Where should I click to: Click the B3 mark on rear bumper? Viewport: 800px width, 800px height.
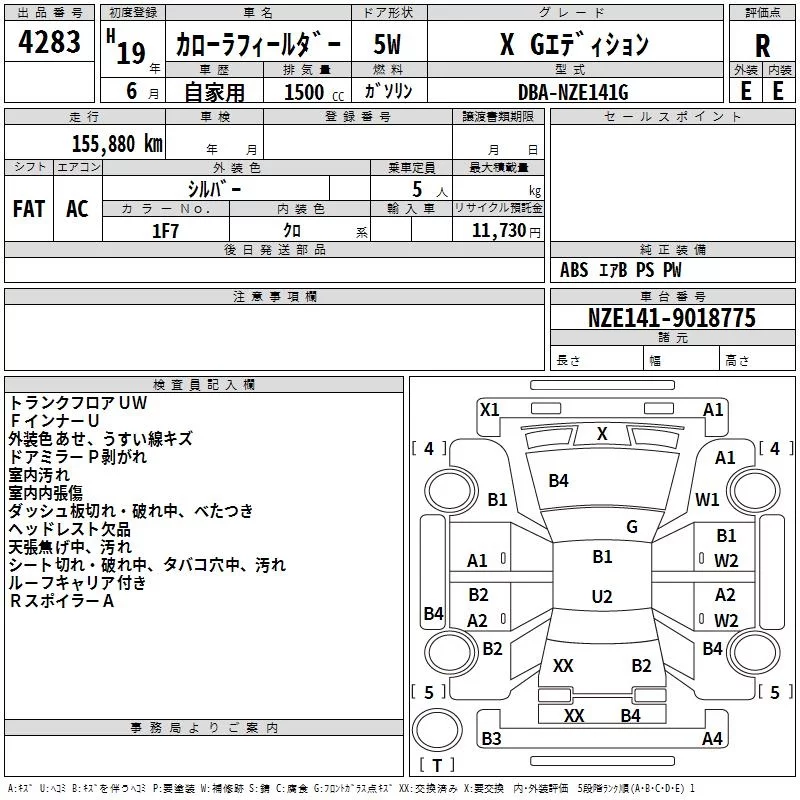[491, 739]
